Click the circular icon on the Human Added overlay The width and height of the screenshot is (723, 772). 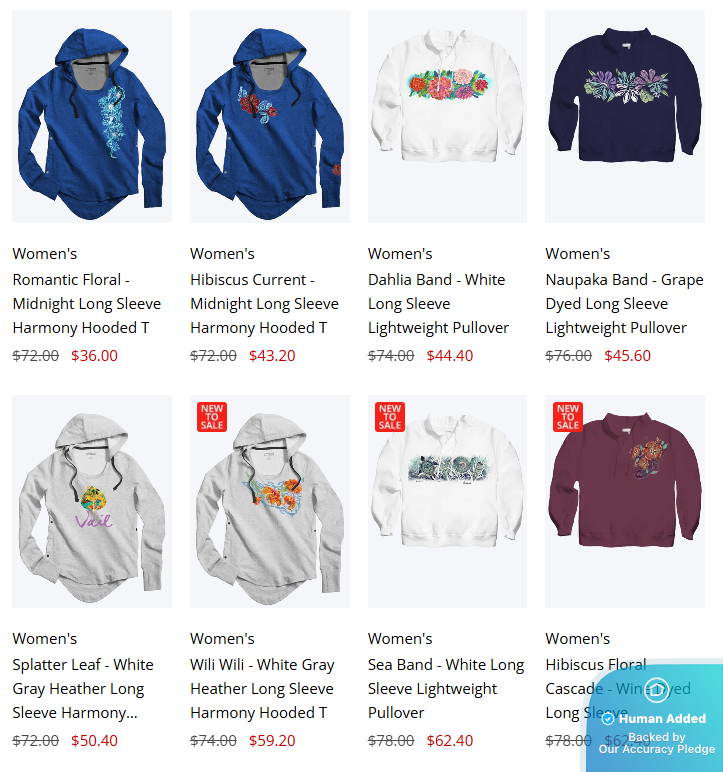click(x=657, y=690)
